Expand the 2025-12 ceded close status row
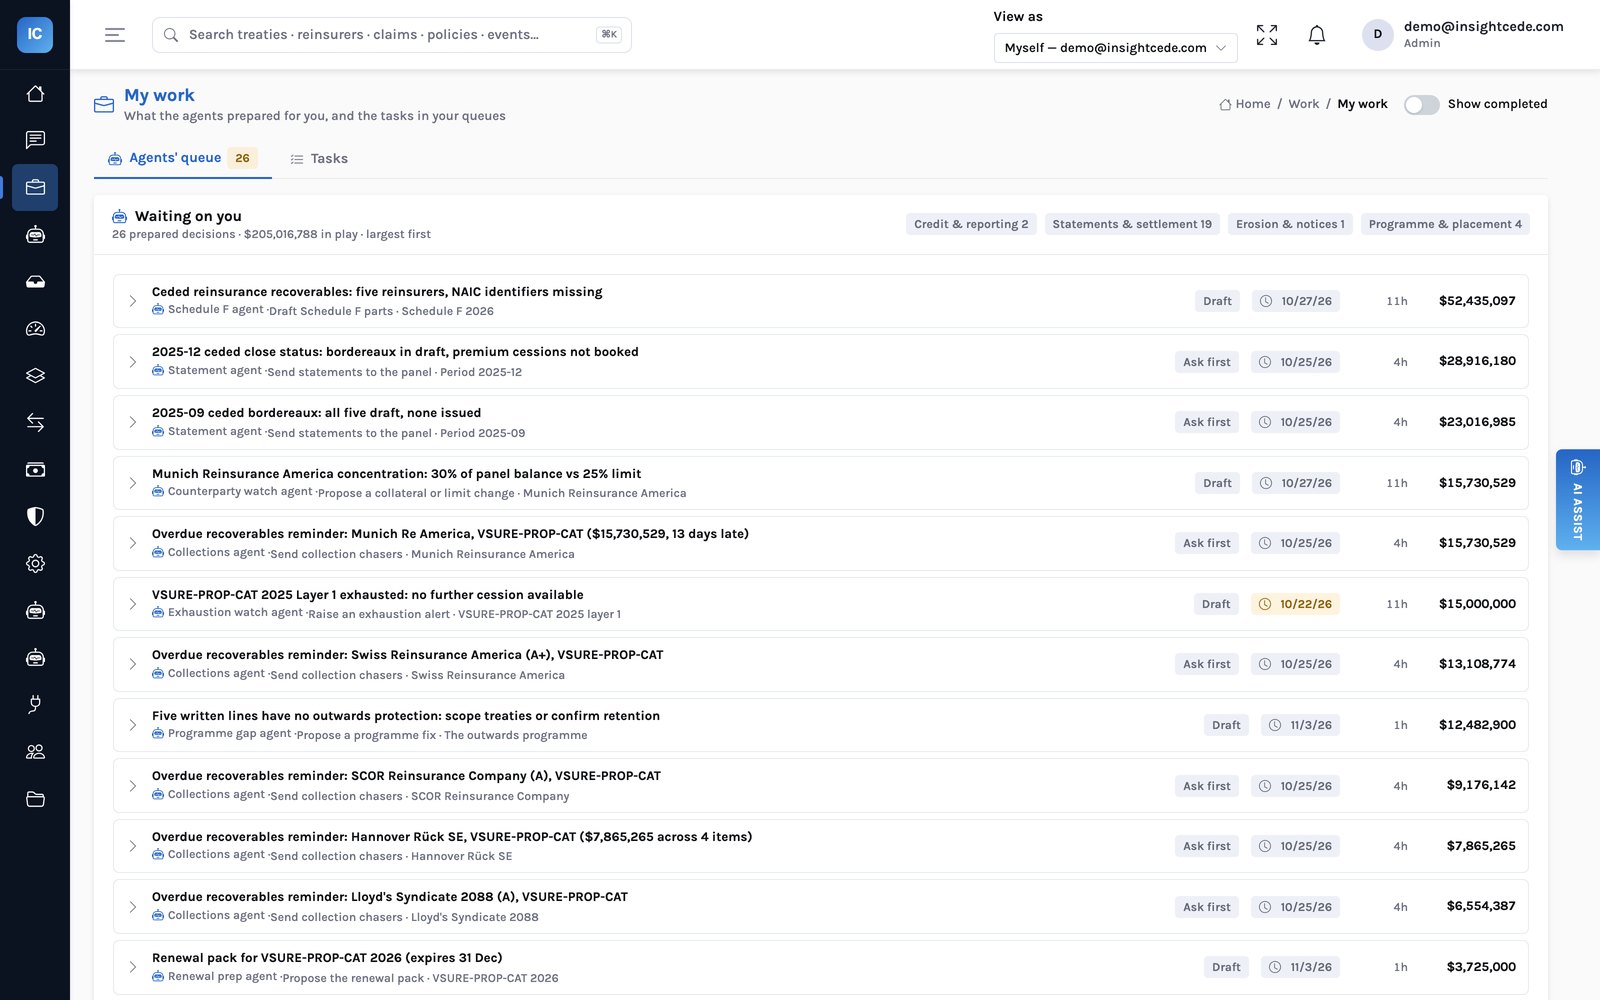 pyautogui.click(x=132, y=362)
